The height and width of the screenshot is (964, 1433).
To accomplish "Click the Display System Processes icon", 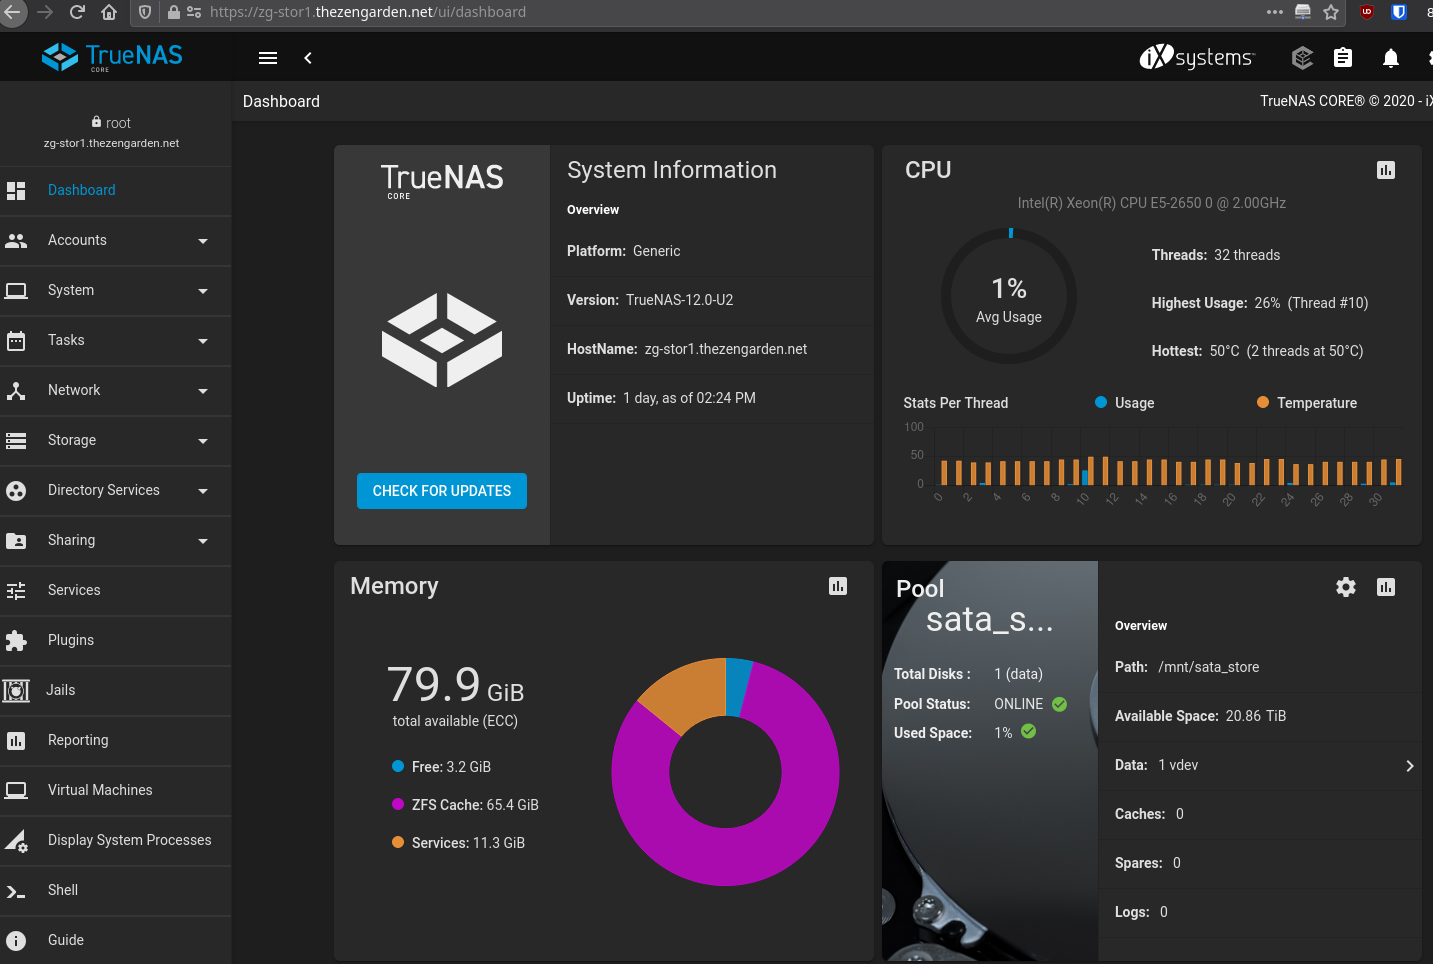I will (16, 841).
